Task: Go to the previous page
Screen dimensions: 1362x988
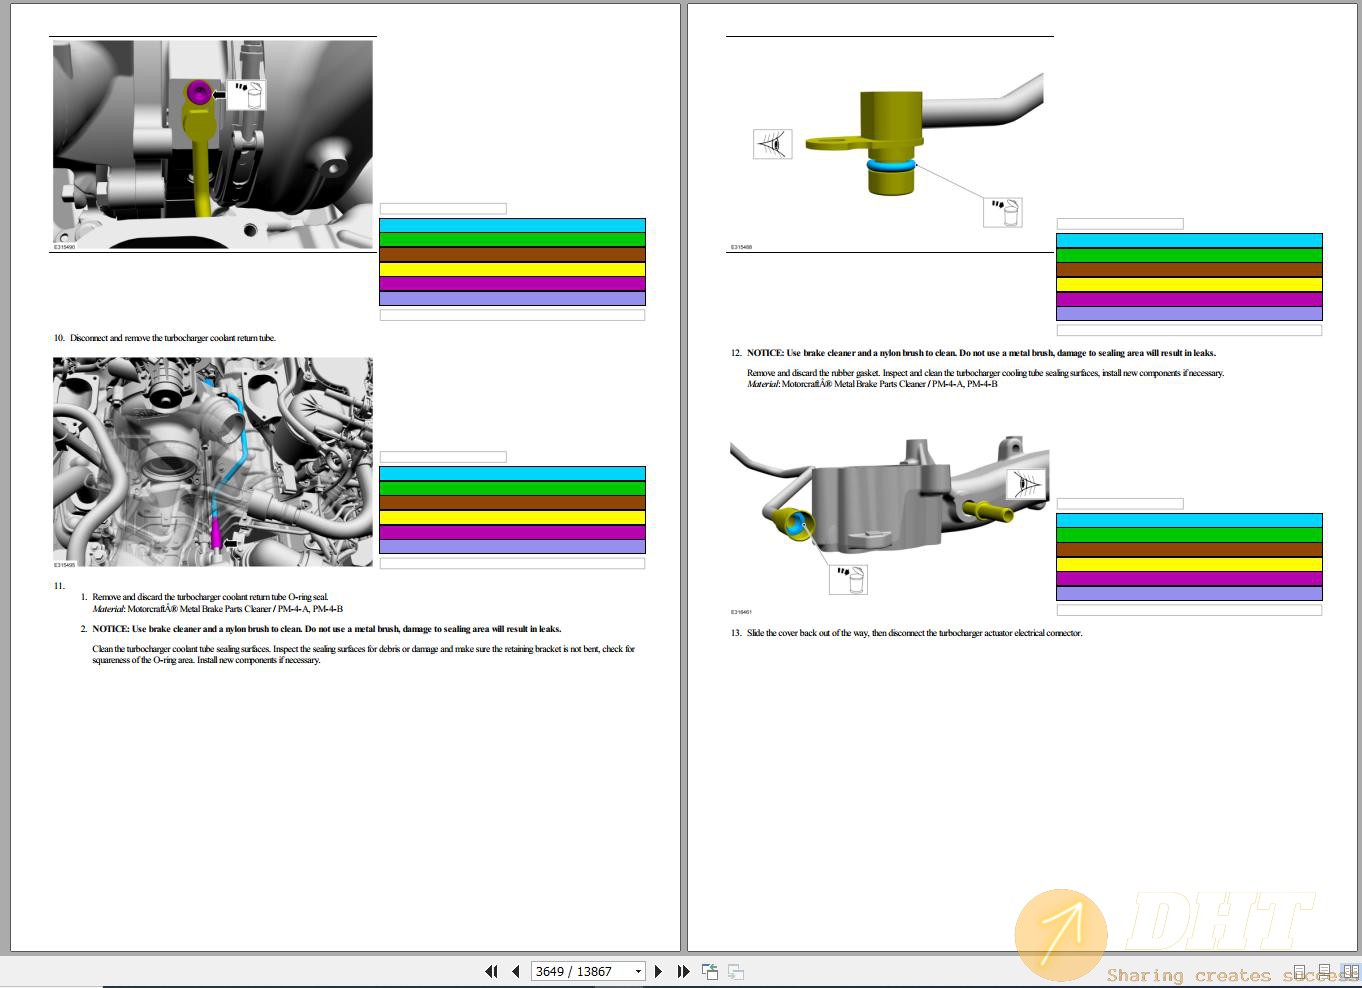Action: (515, 971)
